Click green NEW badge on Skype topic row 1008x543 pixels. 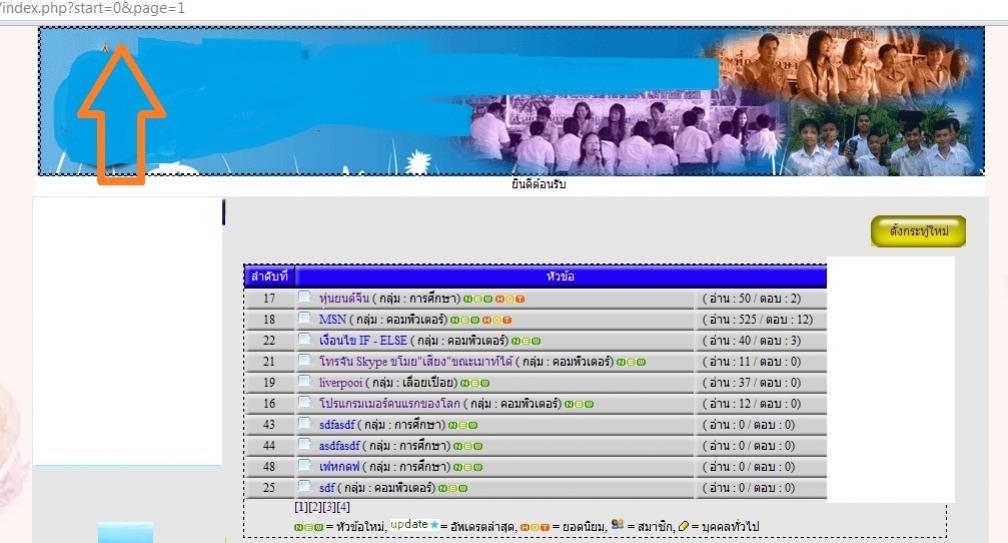coord(631,362)
